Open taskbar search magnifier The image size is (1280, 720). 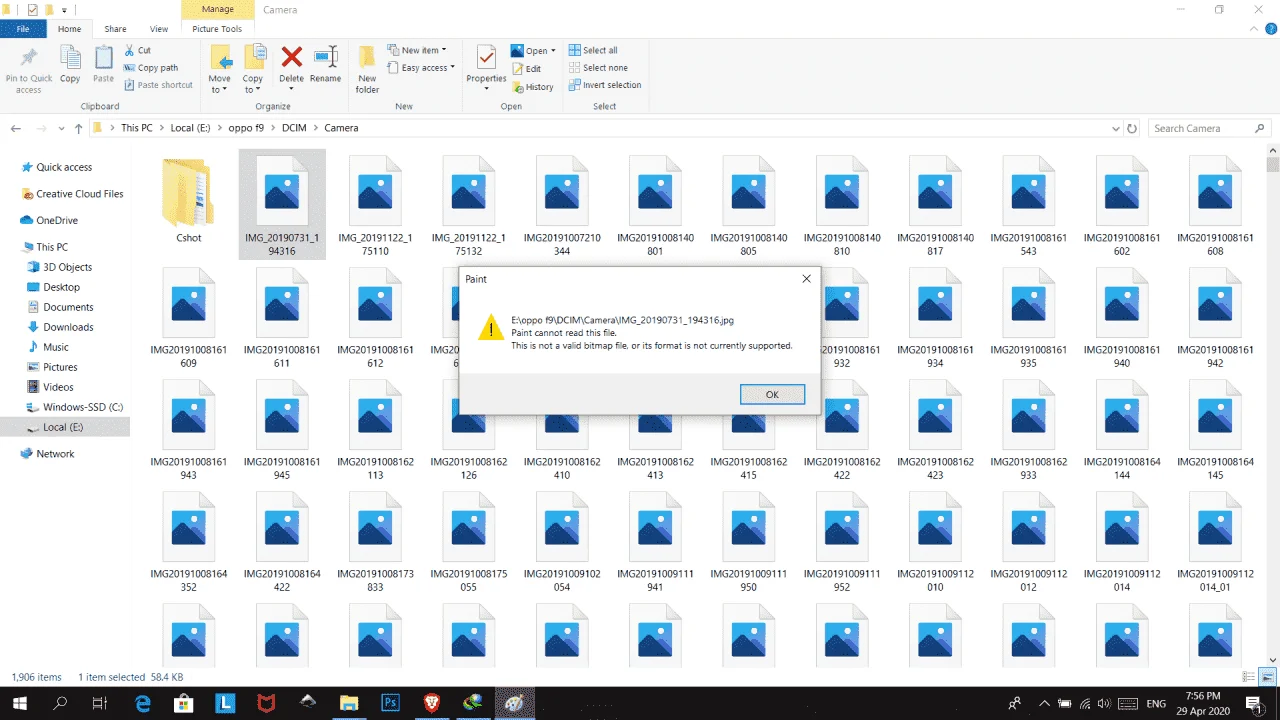pos(60,703)
